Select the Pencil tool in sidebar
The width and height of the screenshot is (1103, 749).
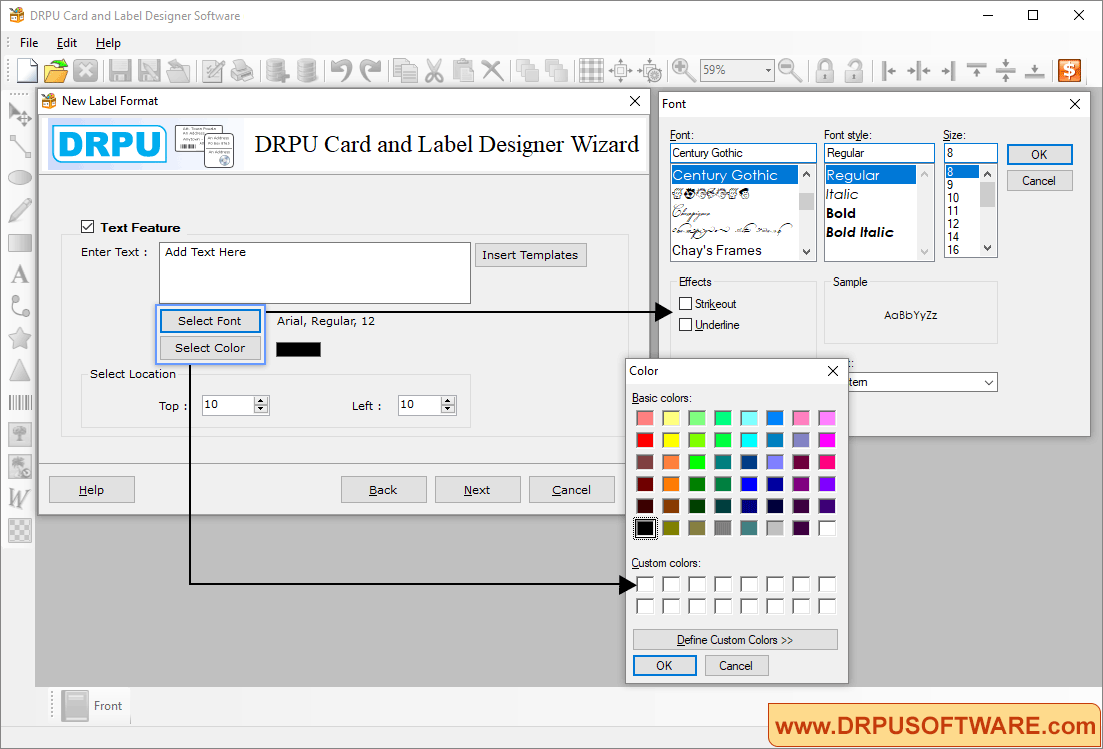20,210
